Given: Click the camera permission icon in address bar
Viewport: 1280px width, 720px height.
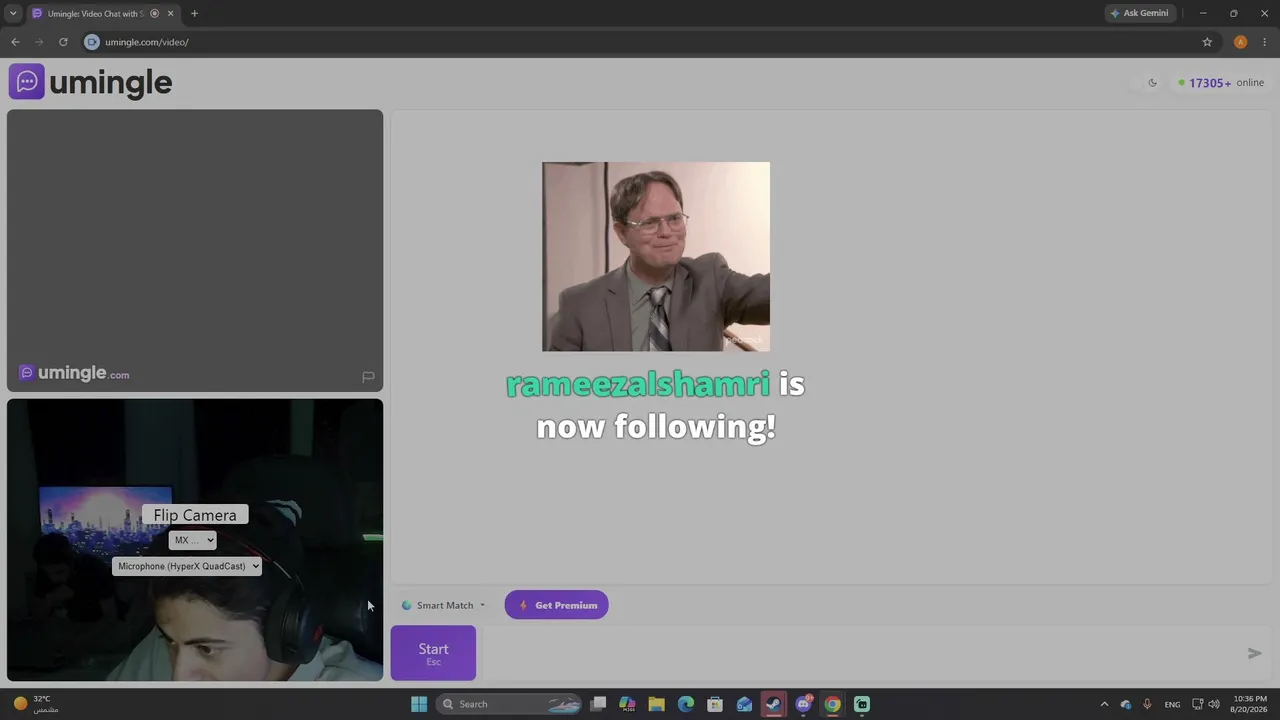Looking at the screenshot, I should click(x=92, y=42).
